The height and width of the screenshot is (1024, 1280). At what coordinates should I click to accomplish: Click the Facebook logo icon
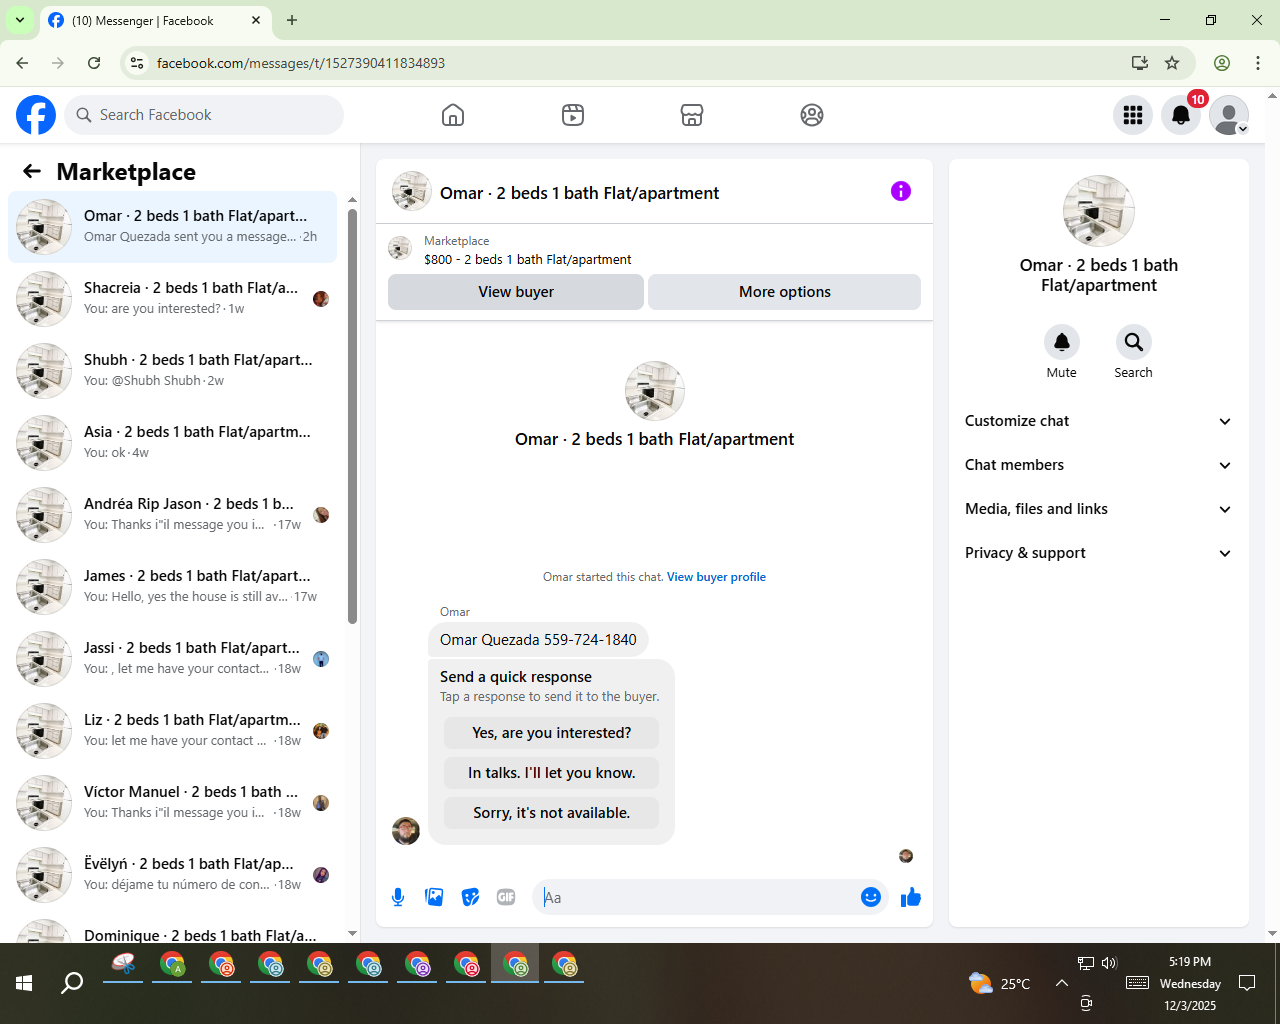pos(36,115)
